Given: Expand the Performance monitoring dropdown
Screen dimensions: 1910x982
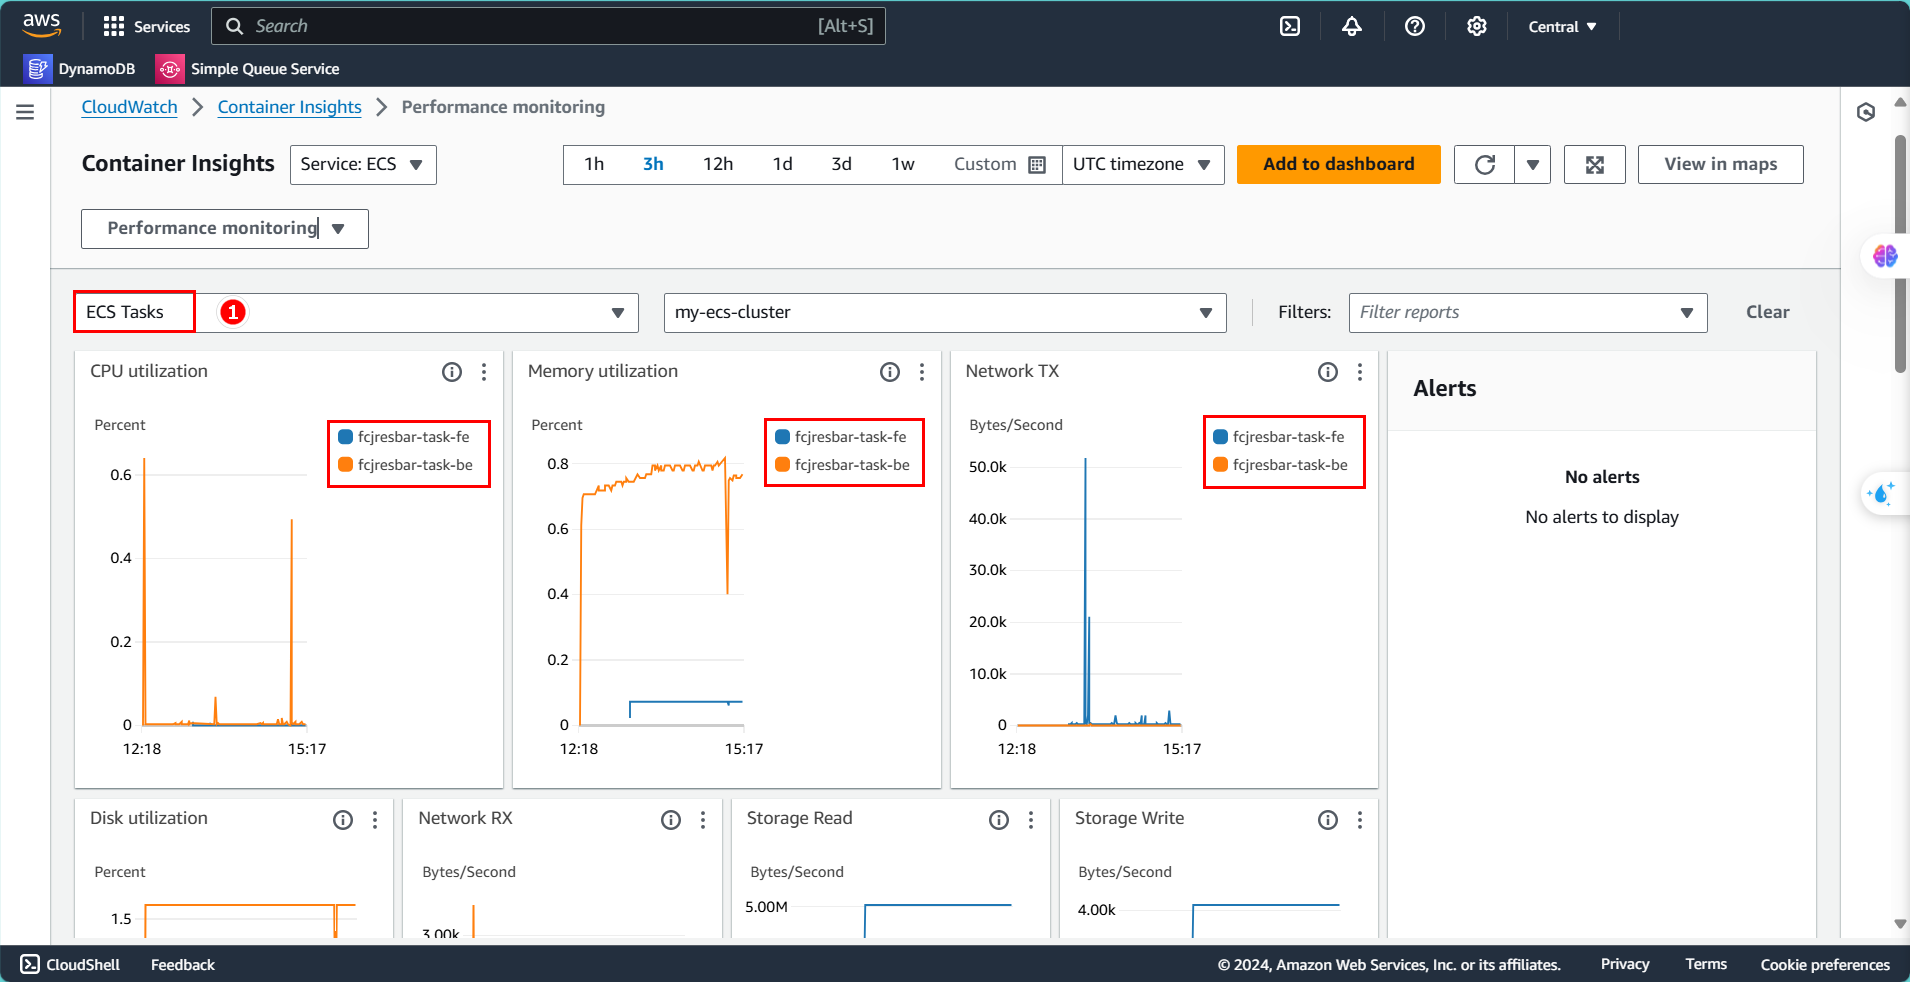Looking at the screenshot, I should tap(225, 229).
